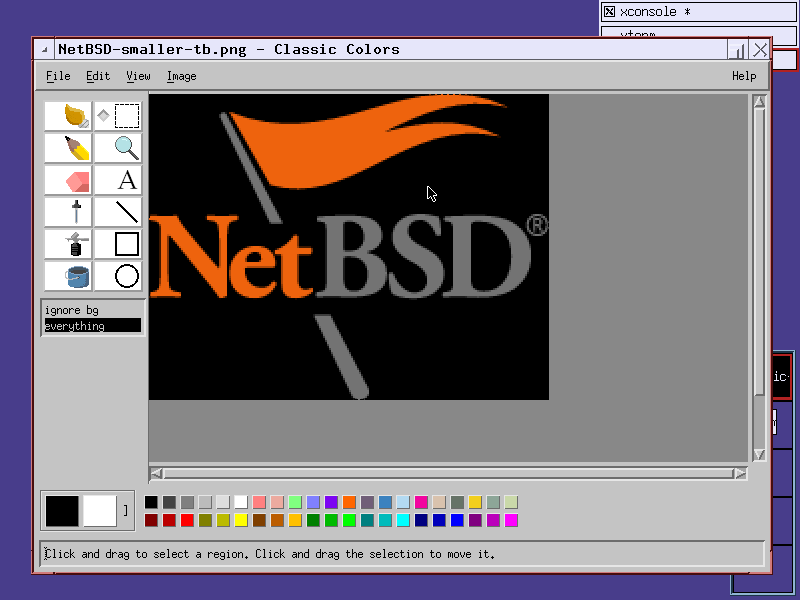Close the Classic Colors window
Screen dimensions: 800x600
[760, 49]
